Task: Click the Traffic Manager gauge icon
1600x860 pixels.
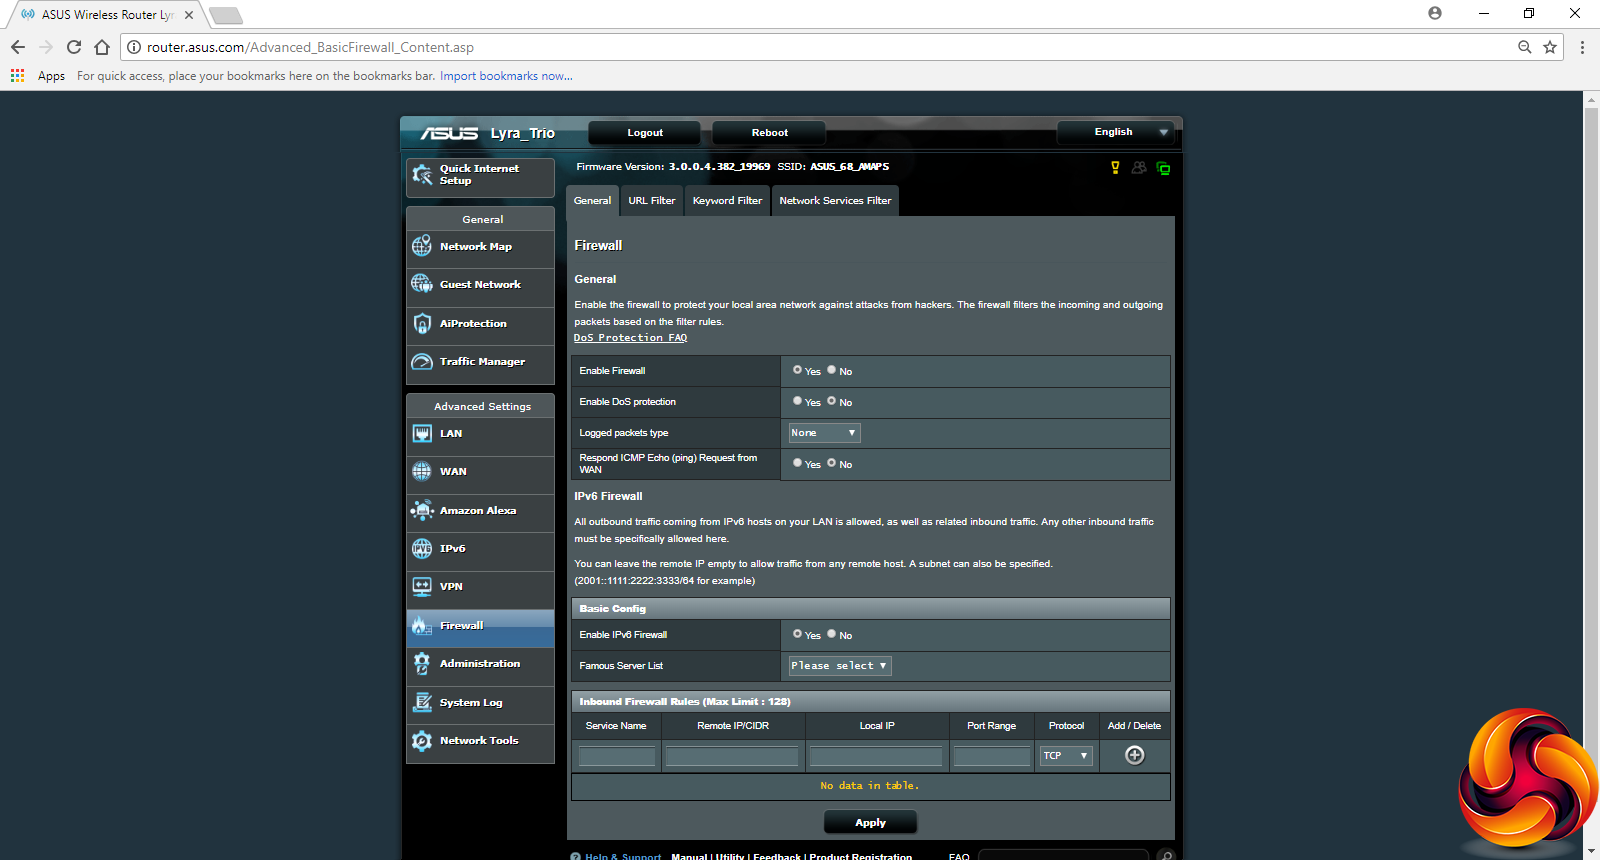Action: click(422, 362)
